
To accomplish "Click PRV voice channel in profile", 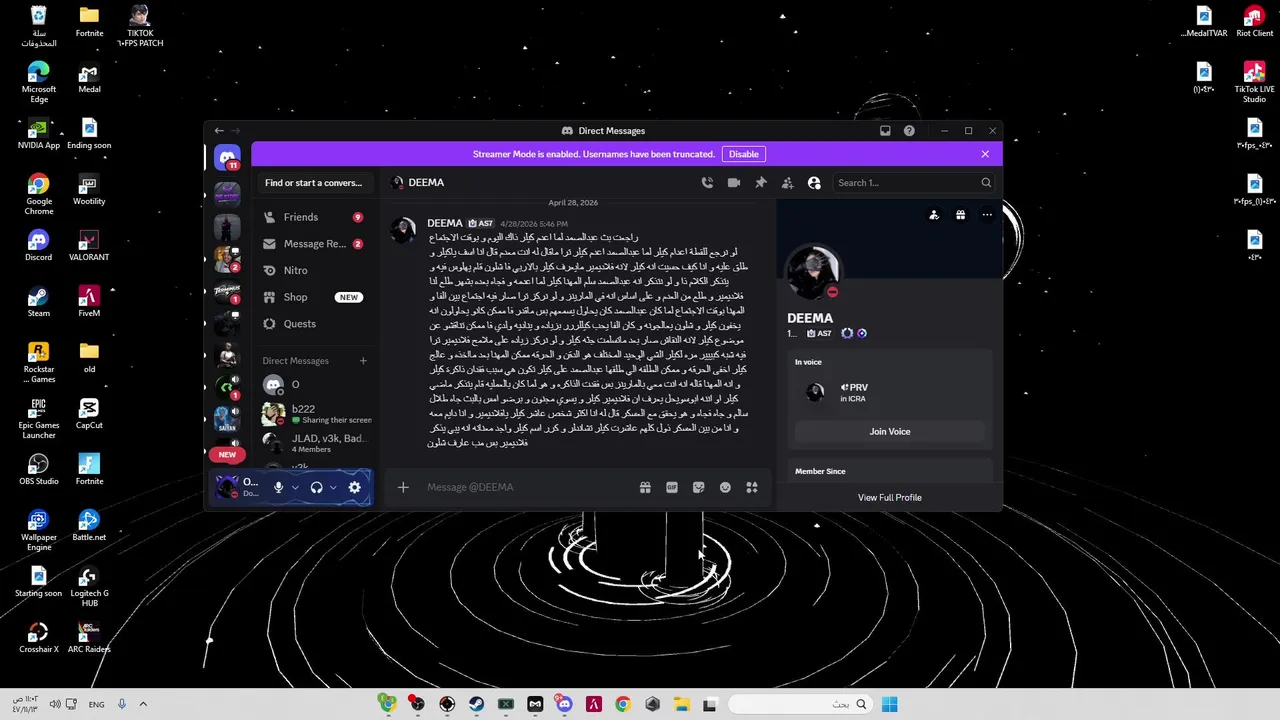I will (854, 387).
